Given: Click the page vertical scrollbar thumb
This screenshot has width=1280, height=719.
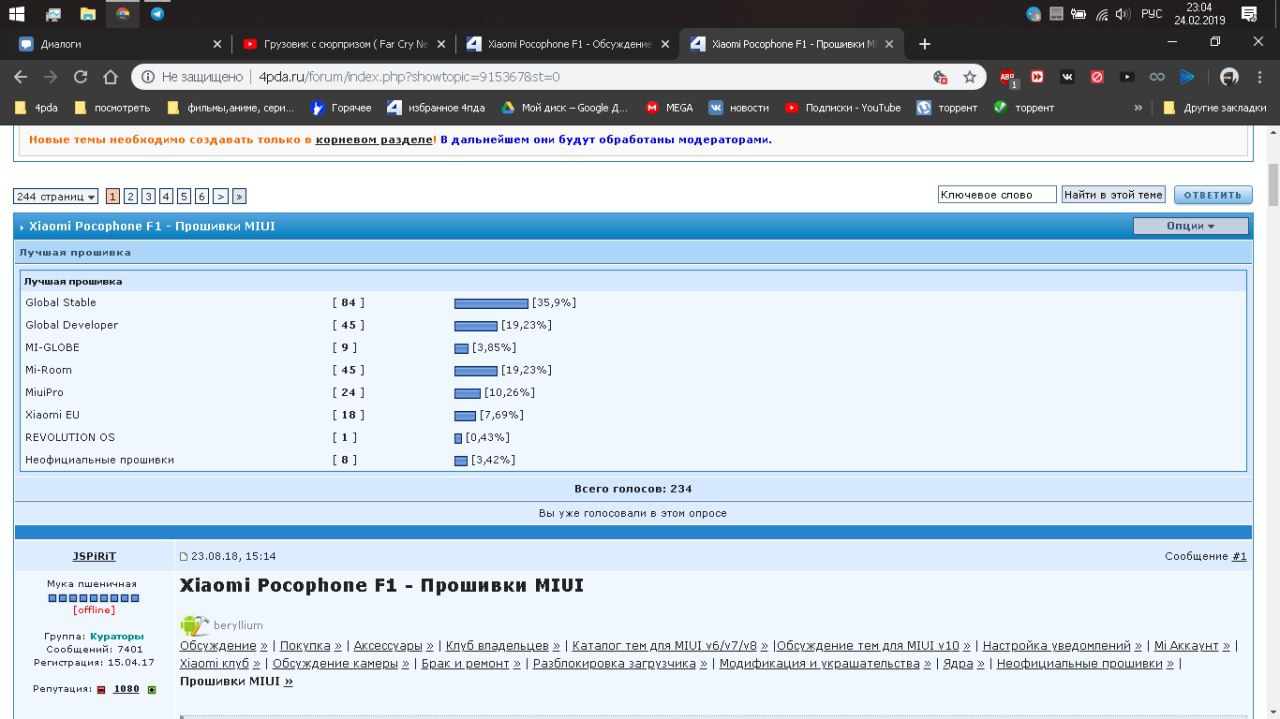Looking at the screenshot, I should [x=1272, y=184].
